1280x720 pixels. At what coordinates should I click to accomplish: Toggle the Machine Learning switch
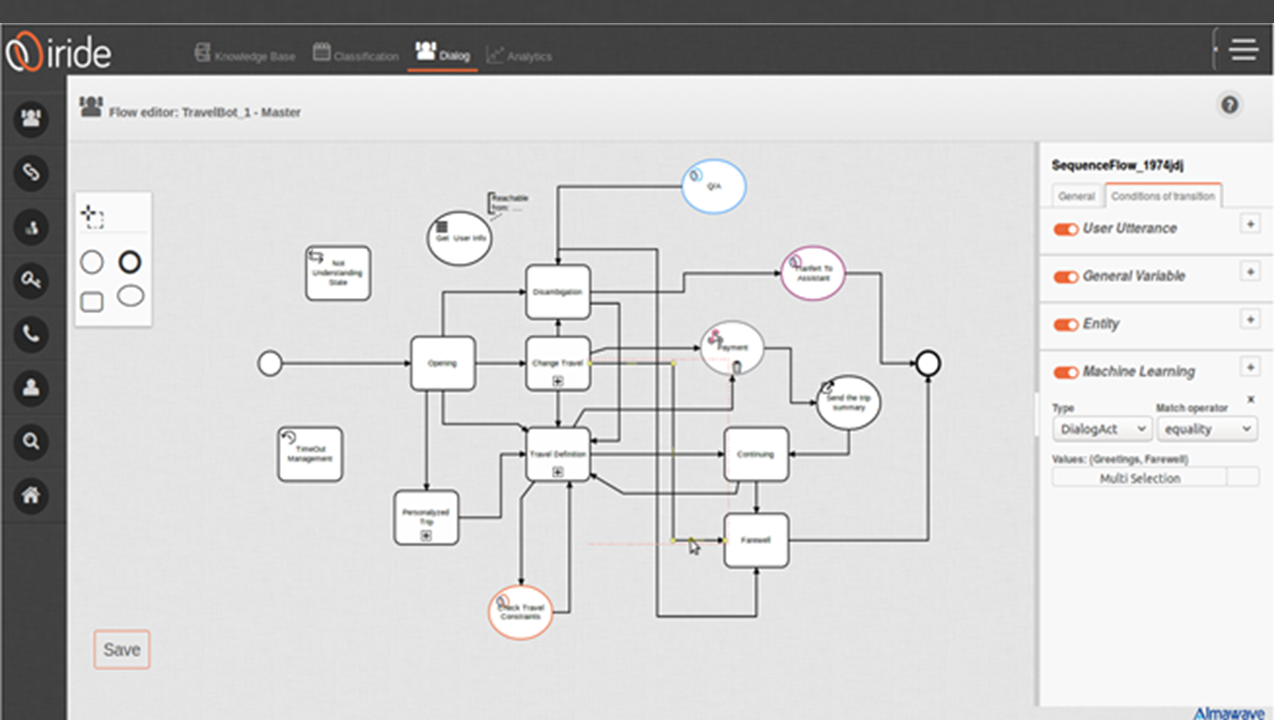(x=1066, y=372)
